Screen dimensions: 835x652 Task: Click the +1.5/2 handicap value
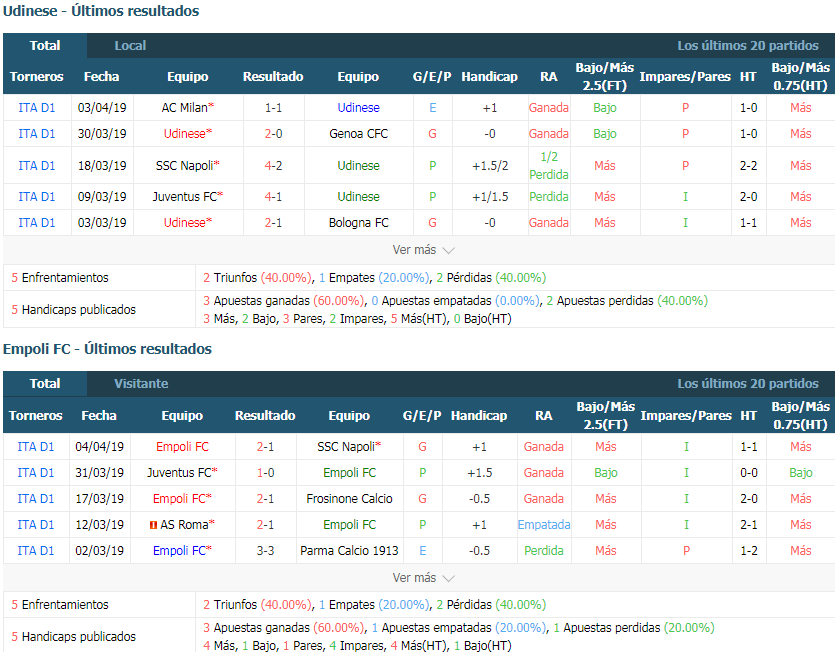click(490, 166)
